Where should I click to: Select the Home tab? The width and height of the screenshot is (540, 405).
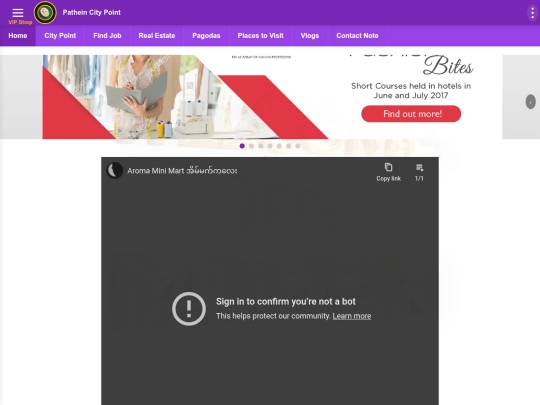tap(18, 36)
